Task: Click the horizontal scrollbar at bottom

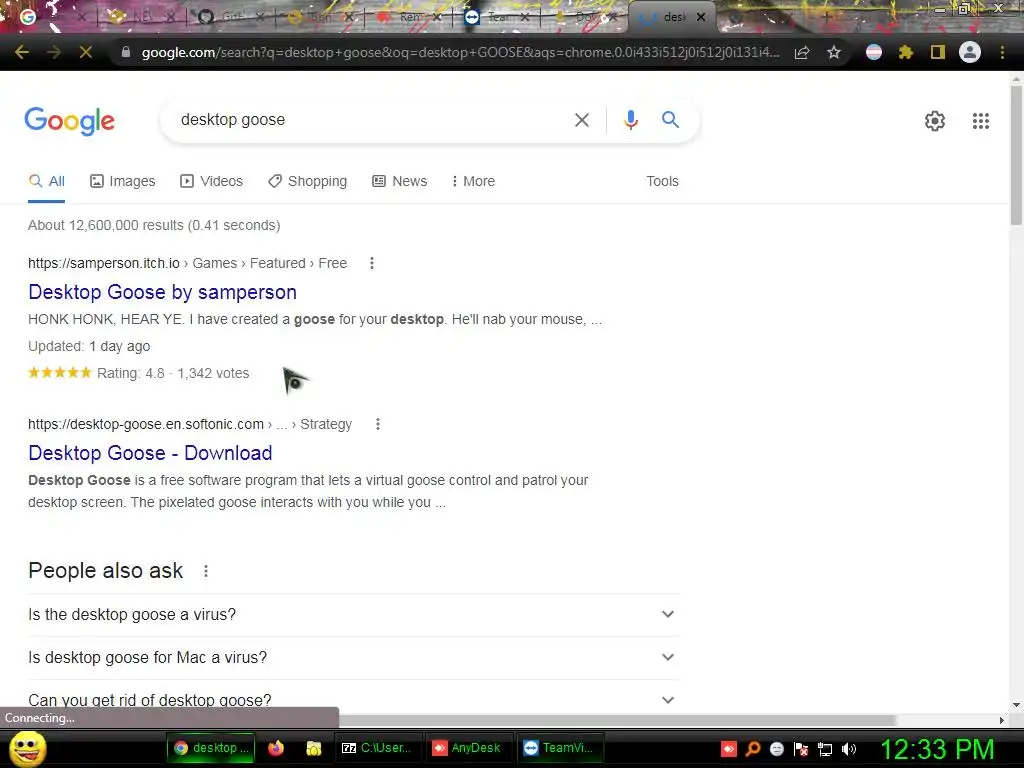Action: point(616,720)
